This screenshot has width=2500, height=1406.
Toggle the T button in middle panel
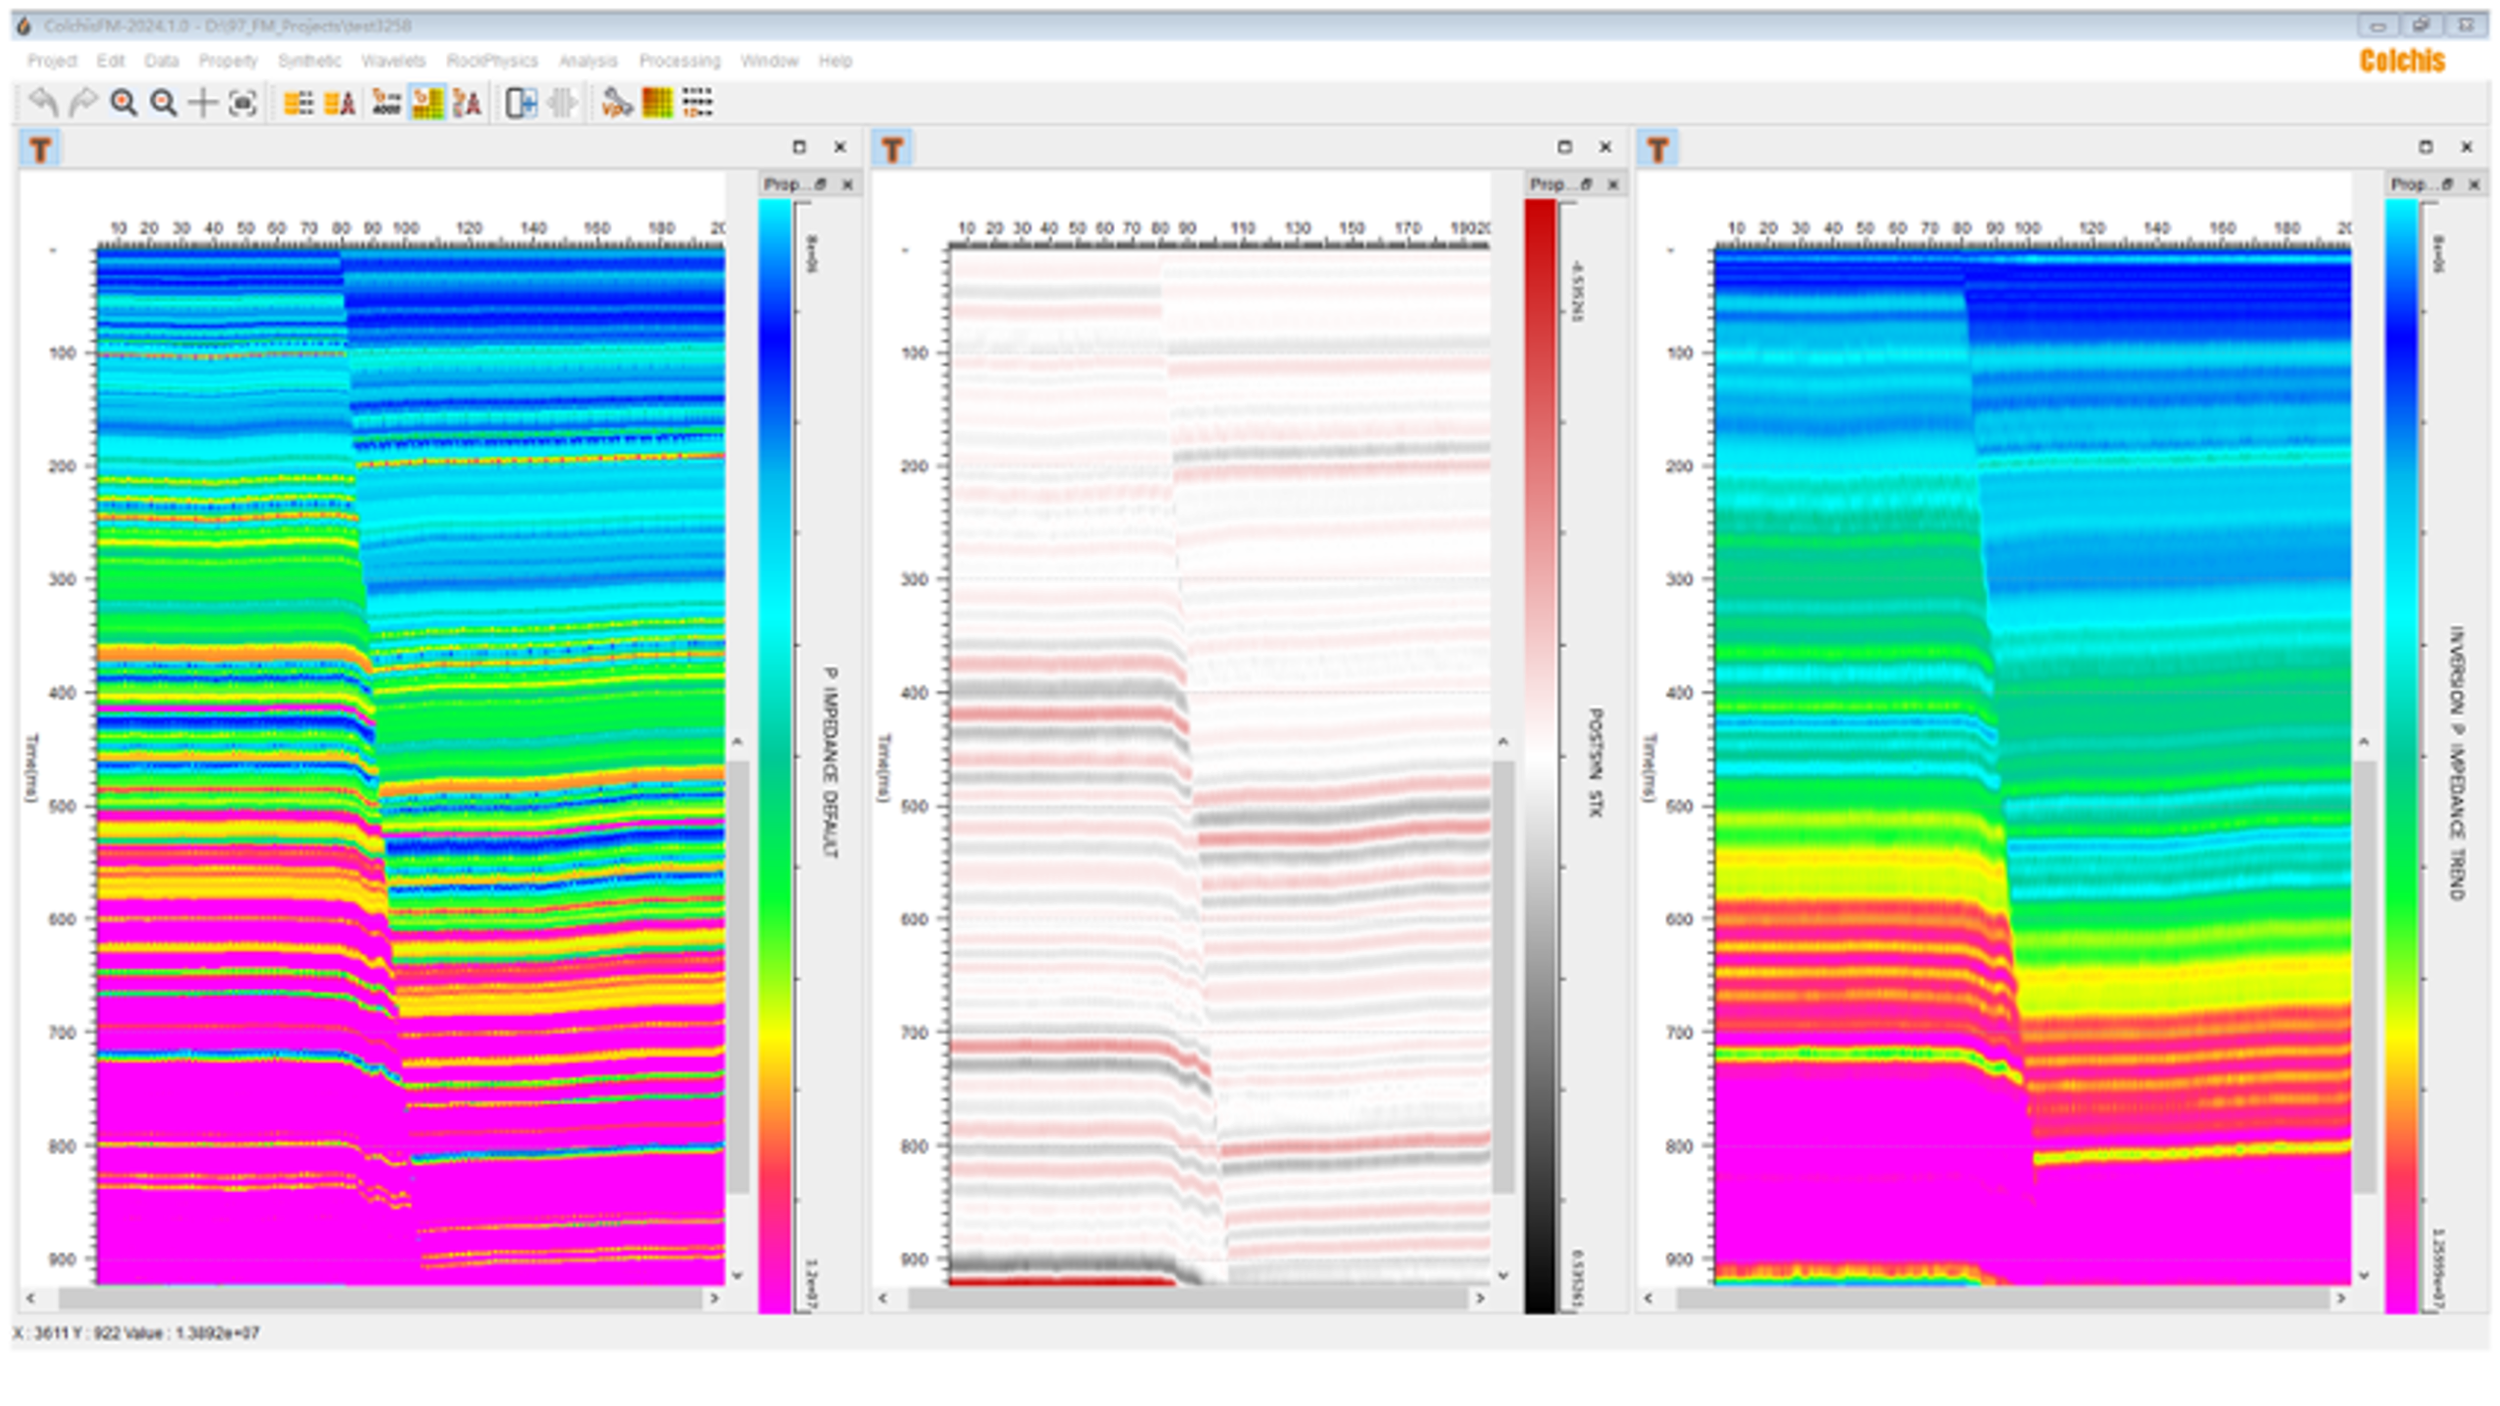click(x=892, y=149)
